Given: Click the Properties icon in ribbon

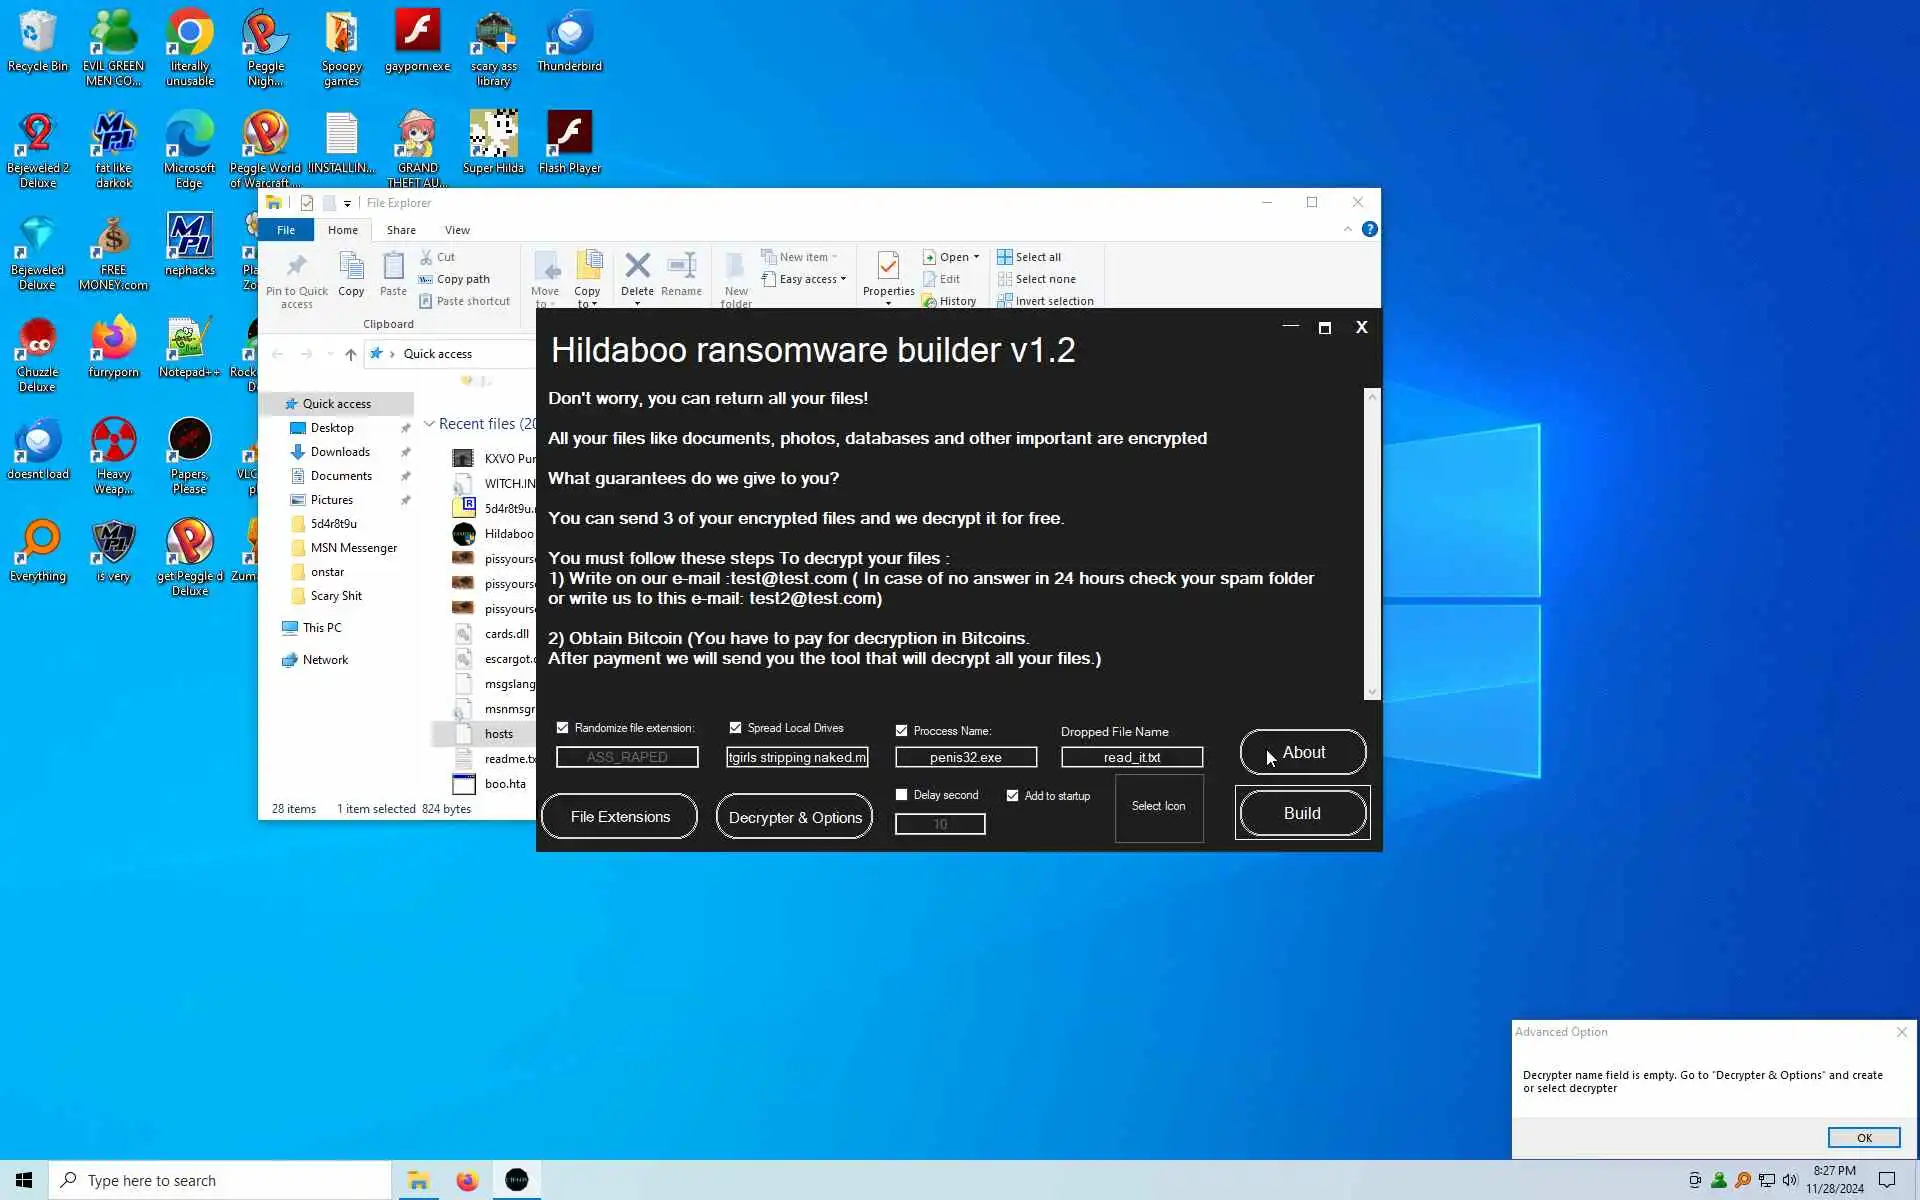Looking at the screenshot, I should [888, 267].
